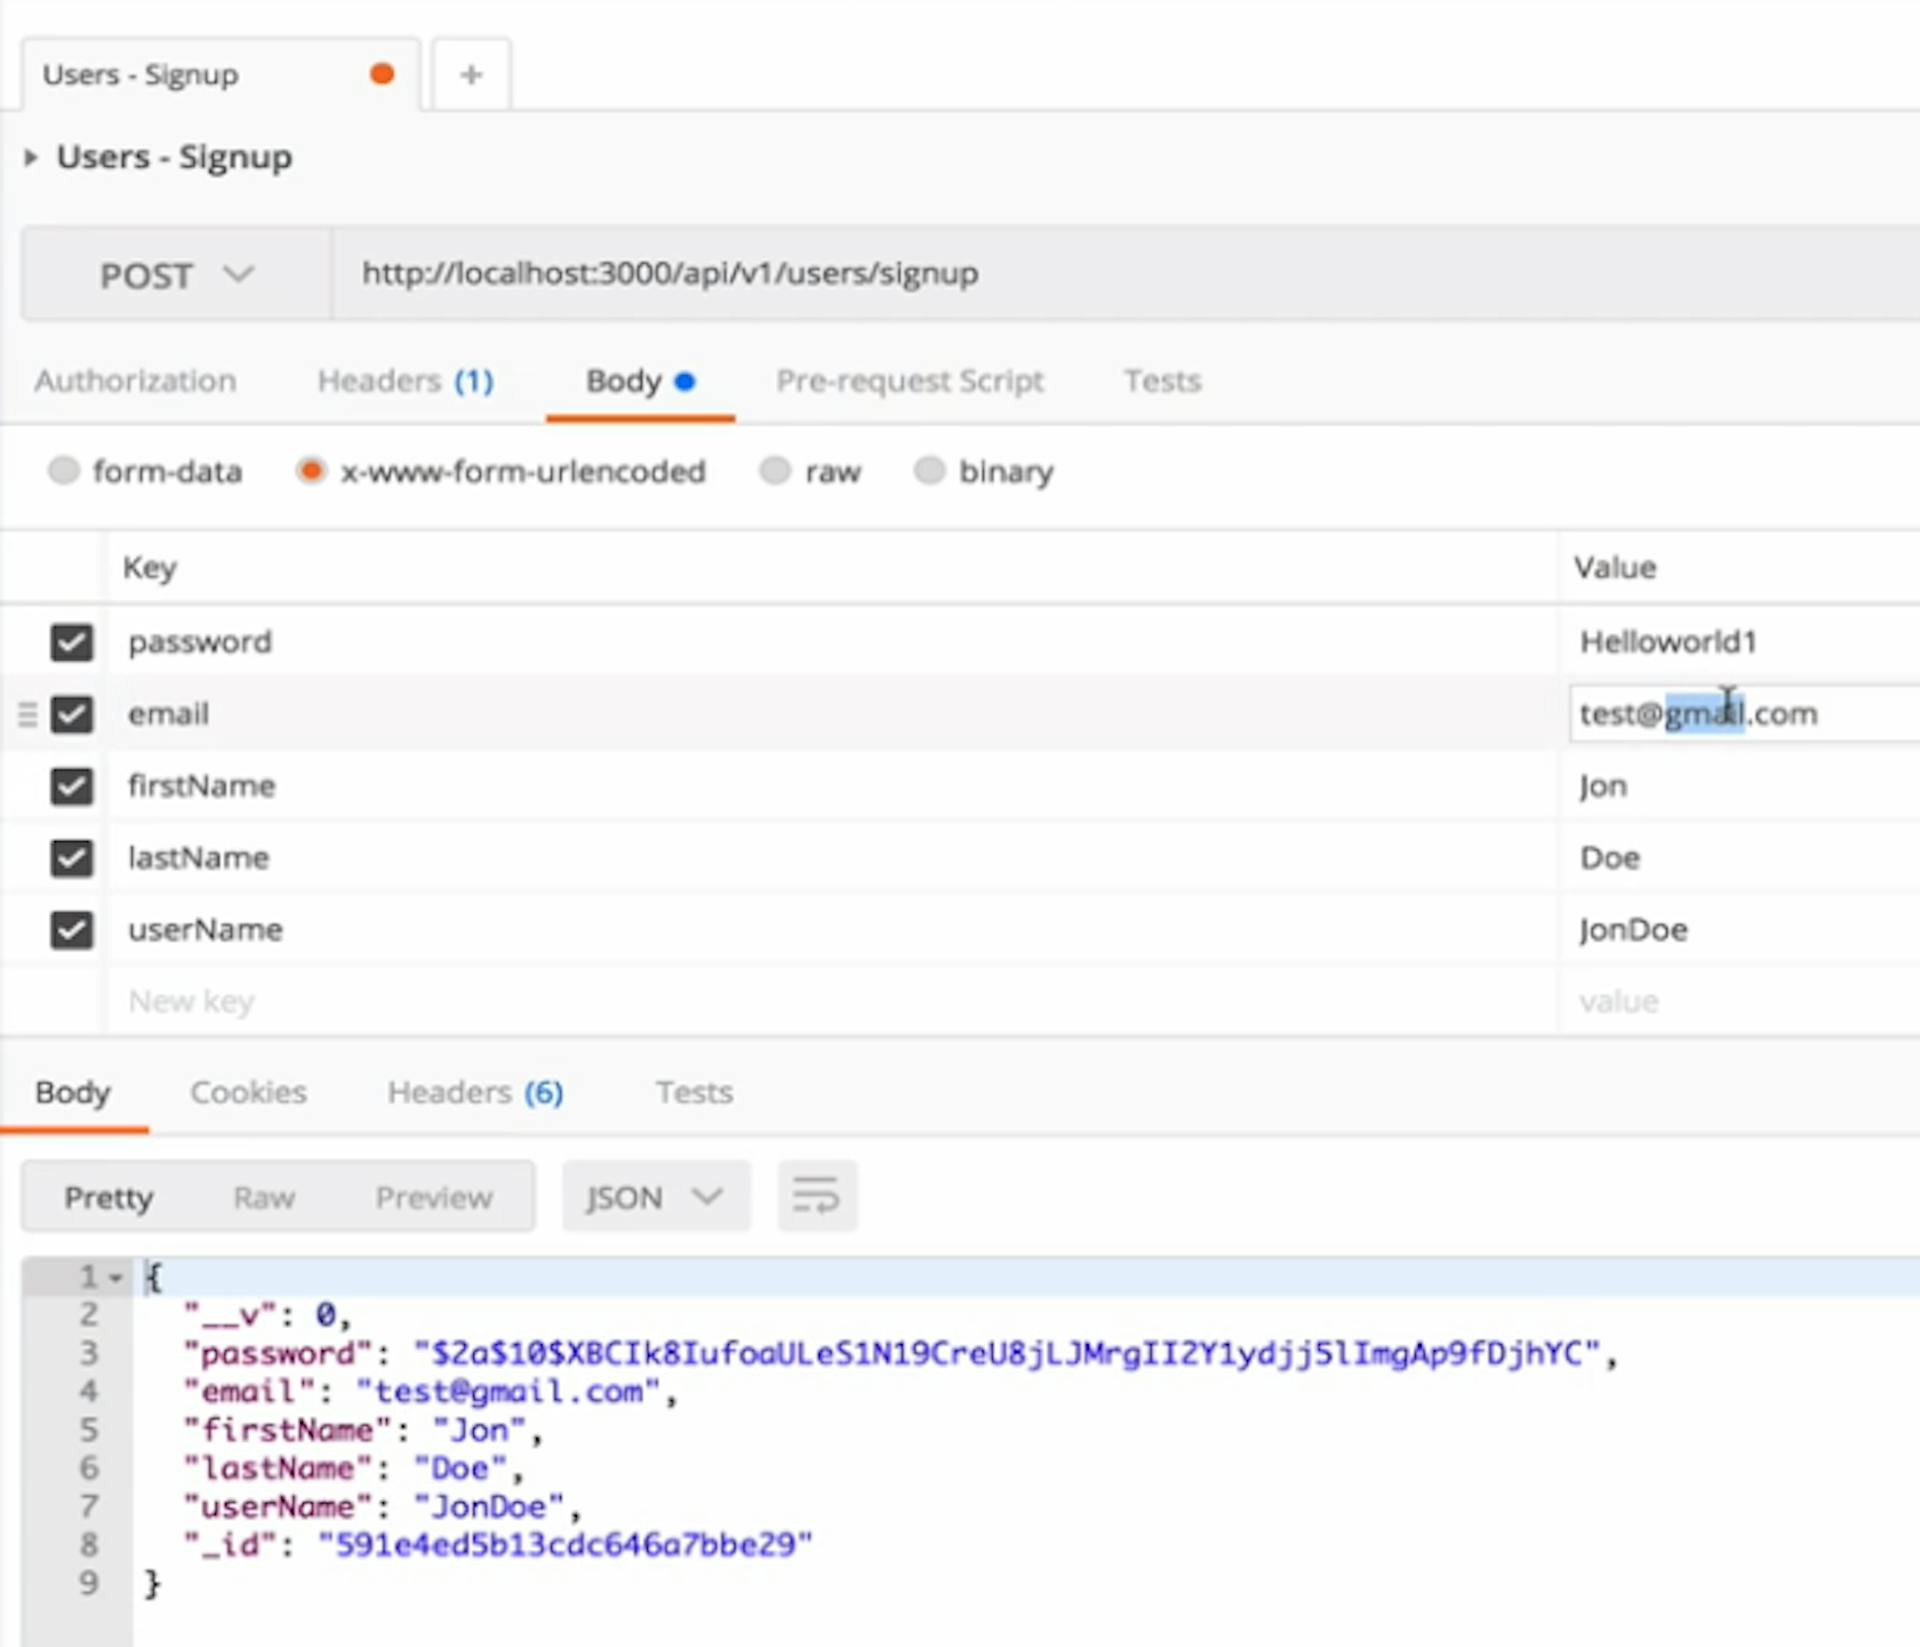The image size is (1920, 1647).
Task: Switch to the Authorization tab
Action: [x=135, y=381]
